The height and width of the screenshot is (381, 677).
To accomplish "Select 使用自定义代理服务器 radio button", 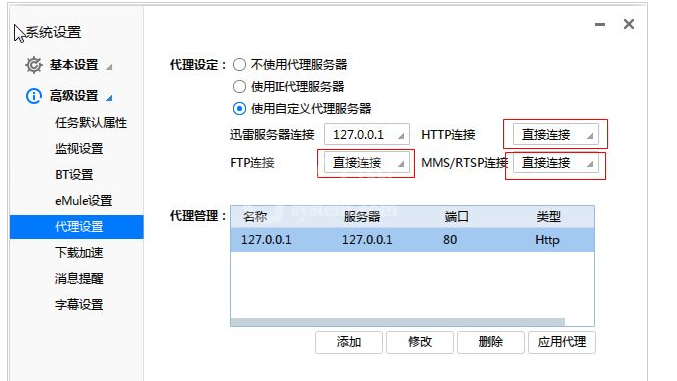I will (240, 108).
